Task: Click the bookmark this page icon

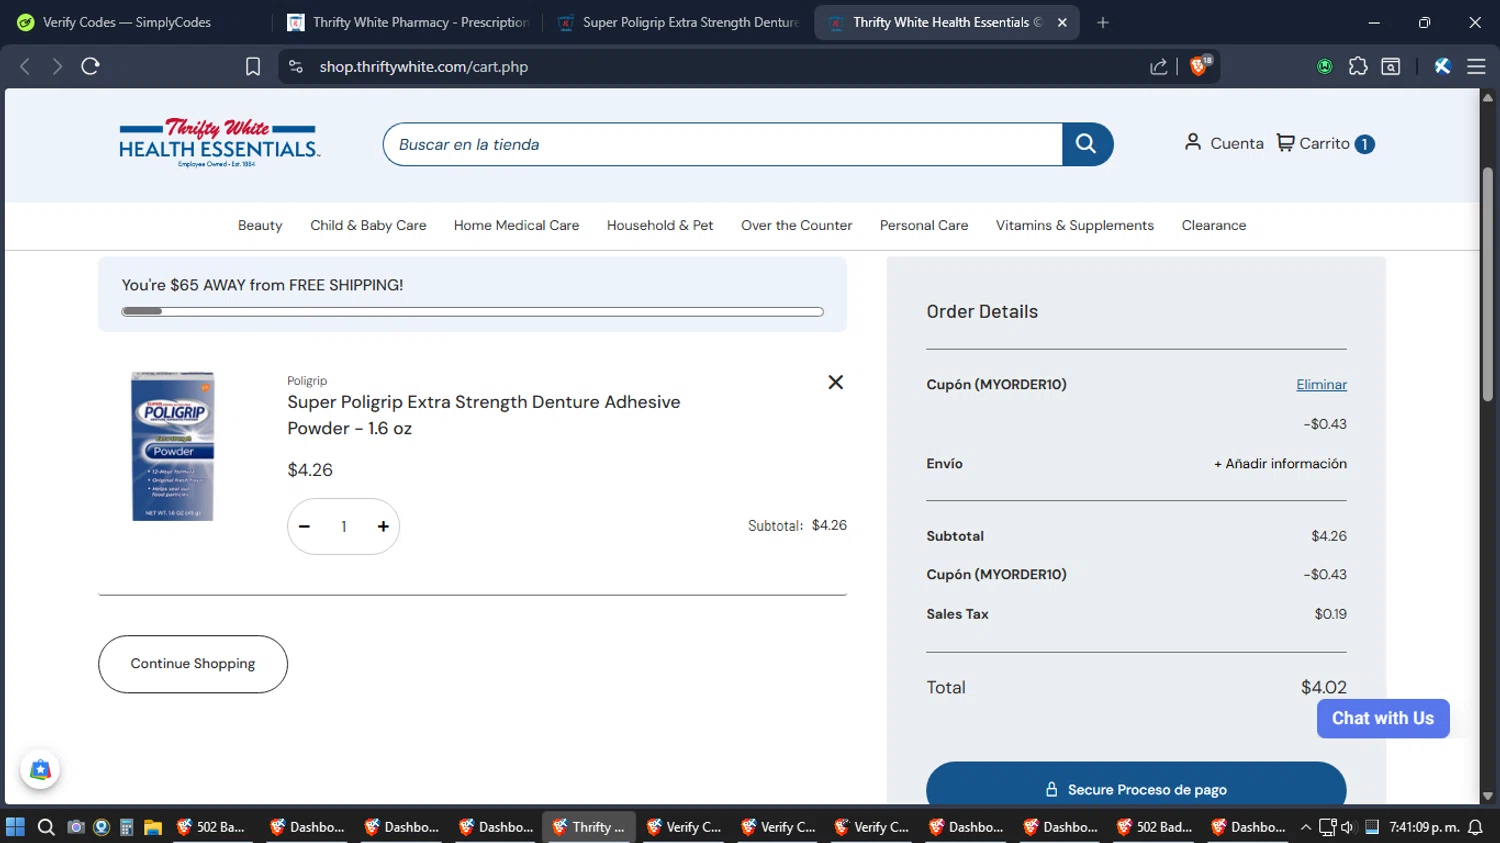Action: click(x=253, y=67)
